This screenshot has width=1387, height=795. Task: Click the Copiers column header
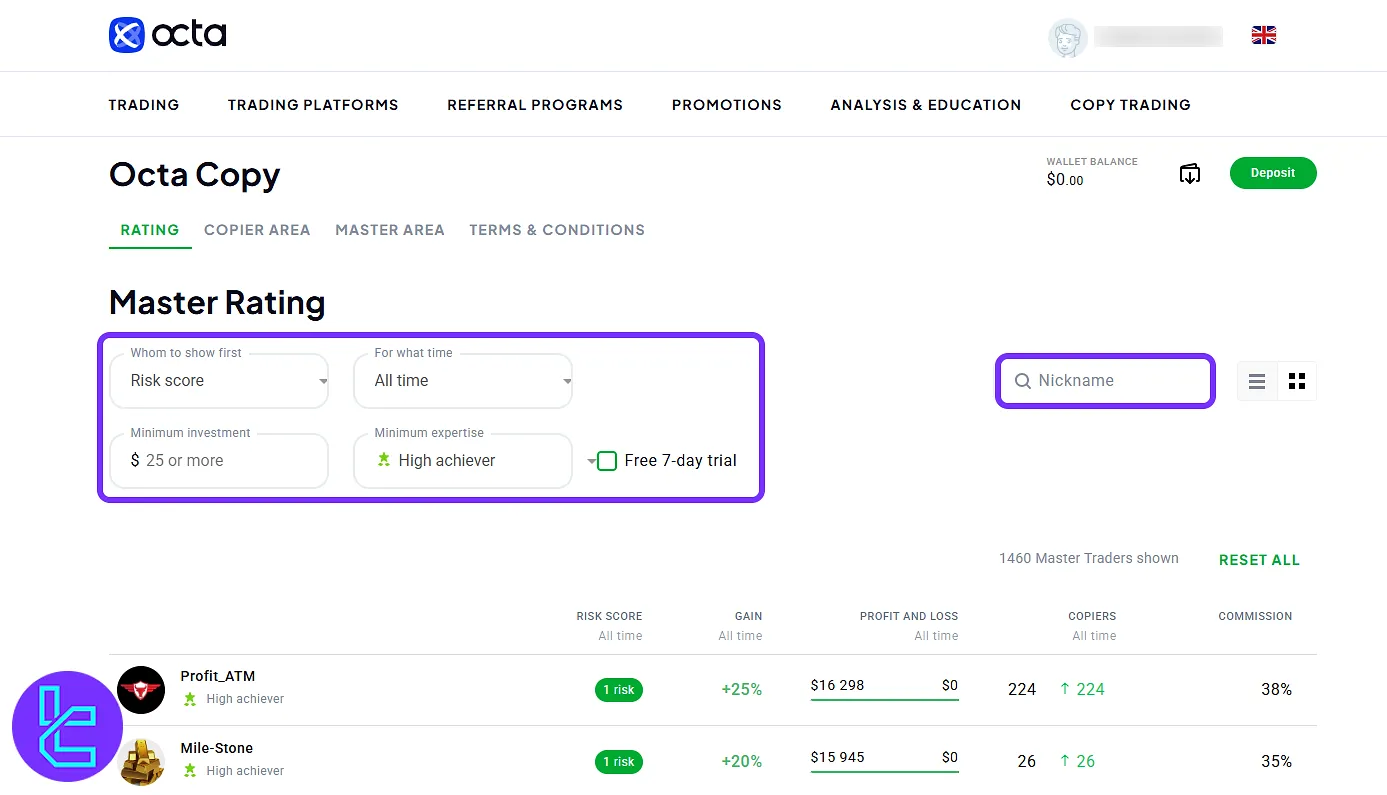(1092, 616)
